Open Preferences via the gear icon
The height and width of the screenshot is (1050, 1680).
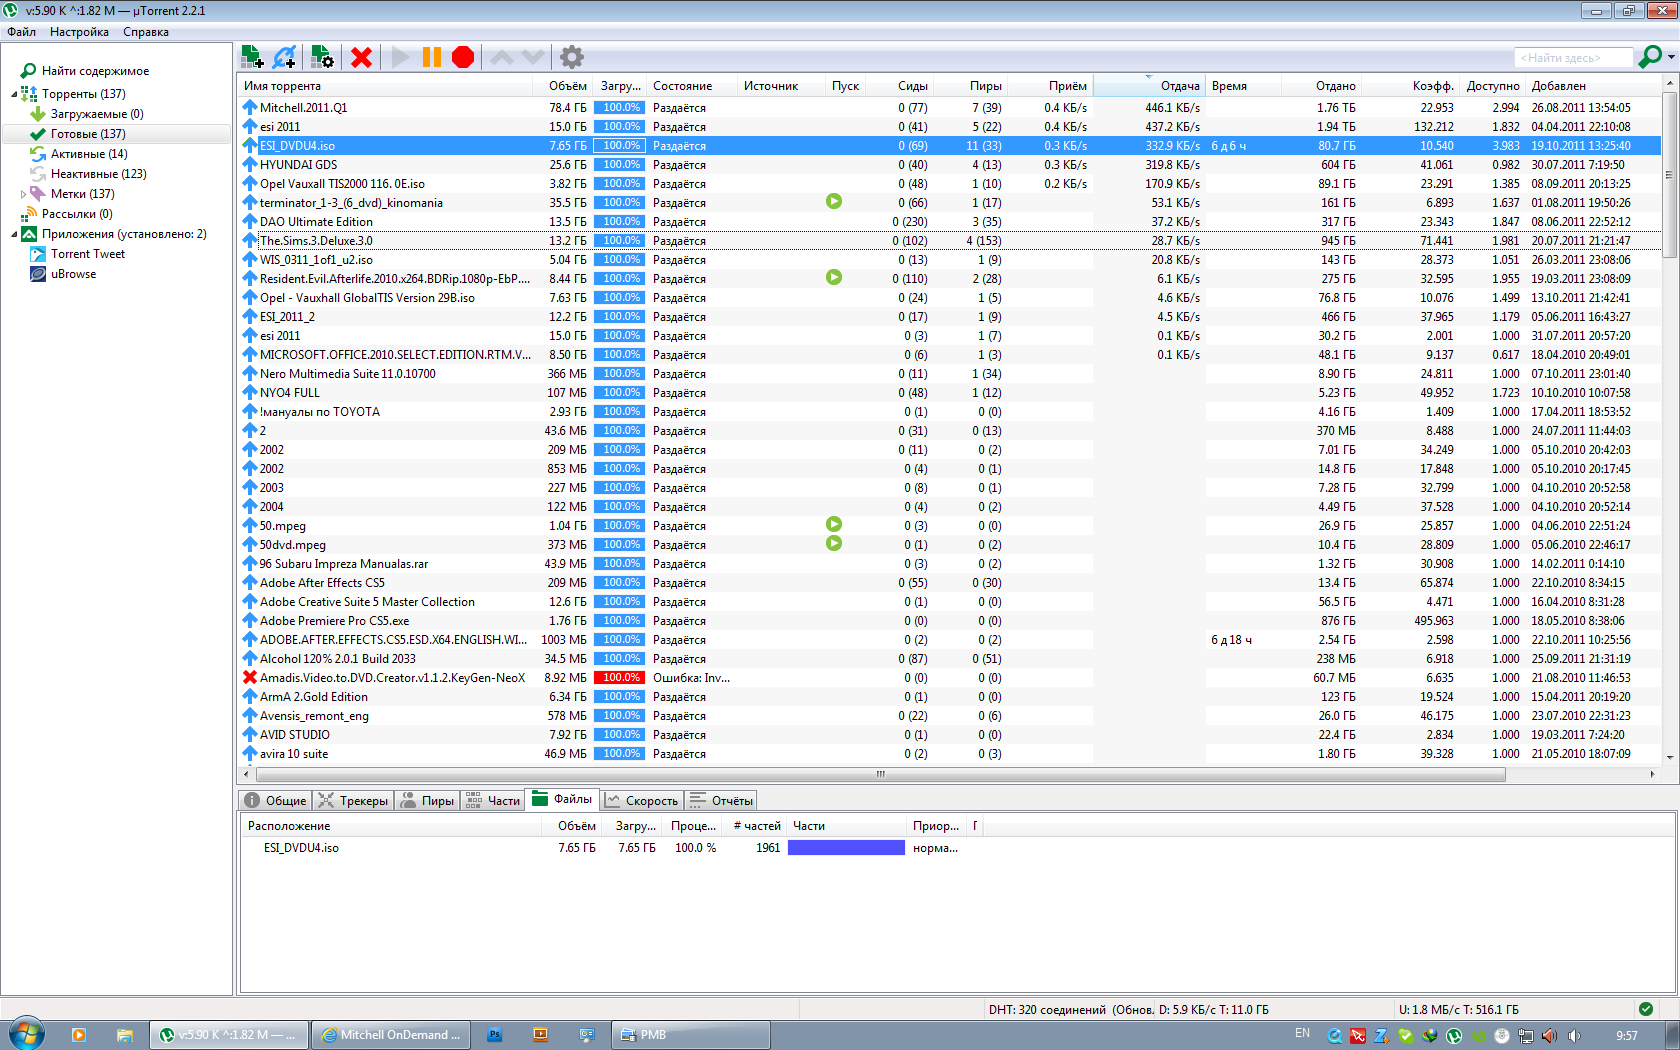click(572, 57)
